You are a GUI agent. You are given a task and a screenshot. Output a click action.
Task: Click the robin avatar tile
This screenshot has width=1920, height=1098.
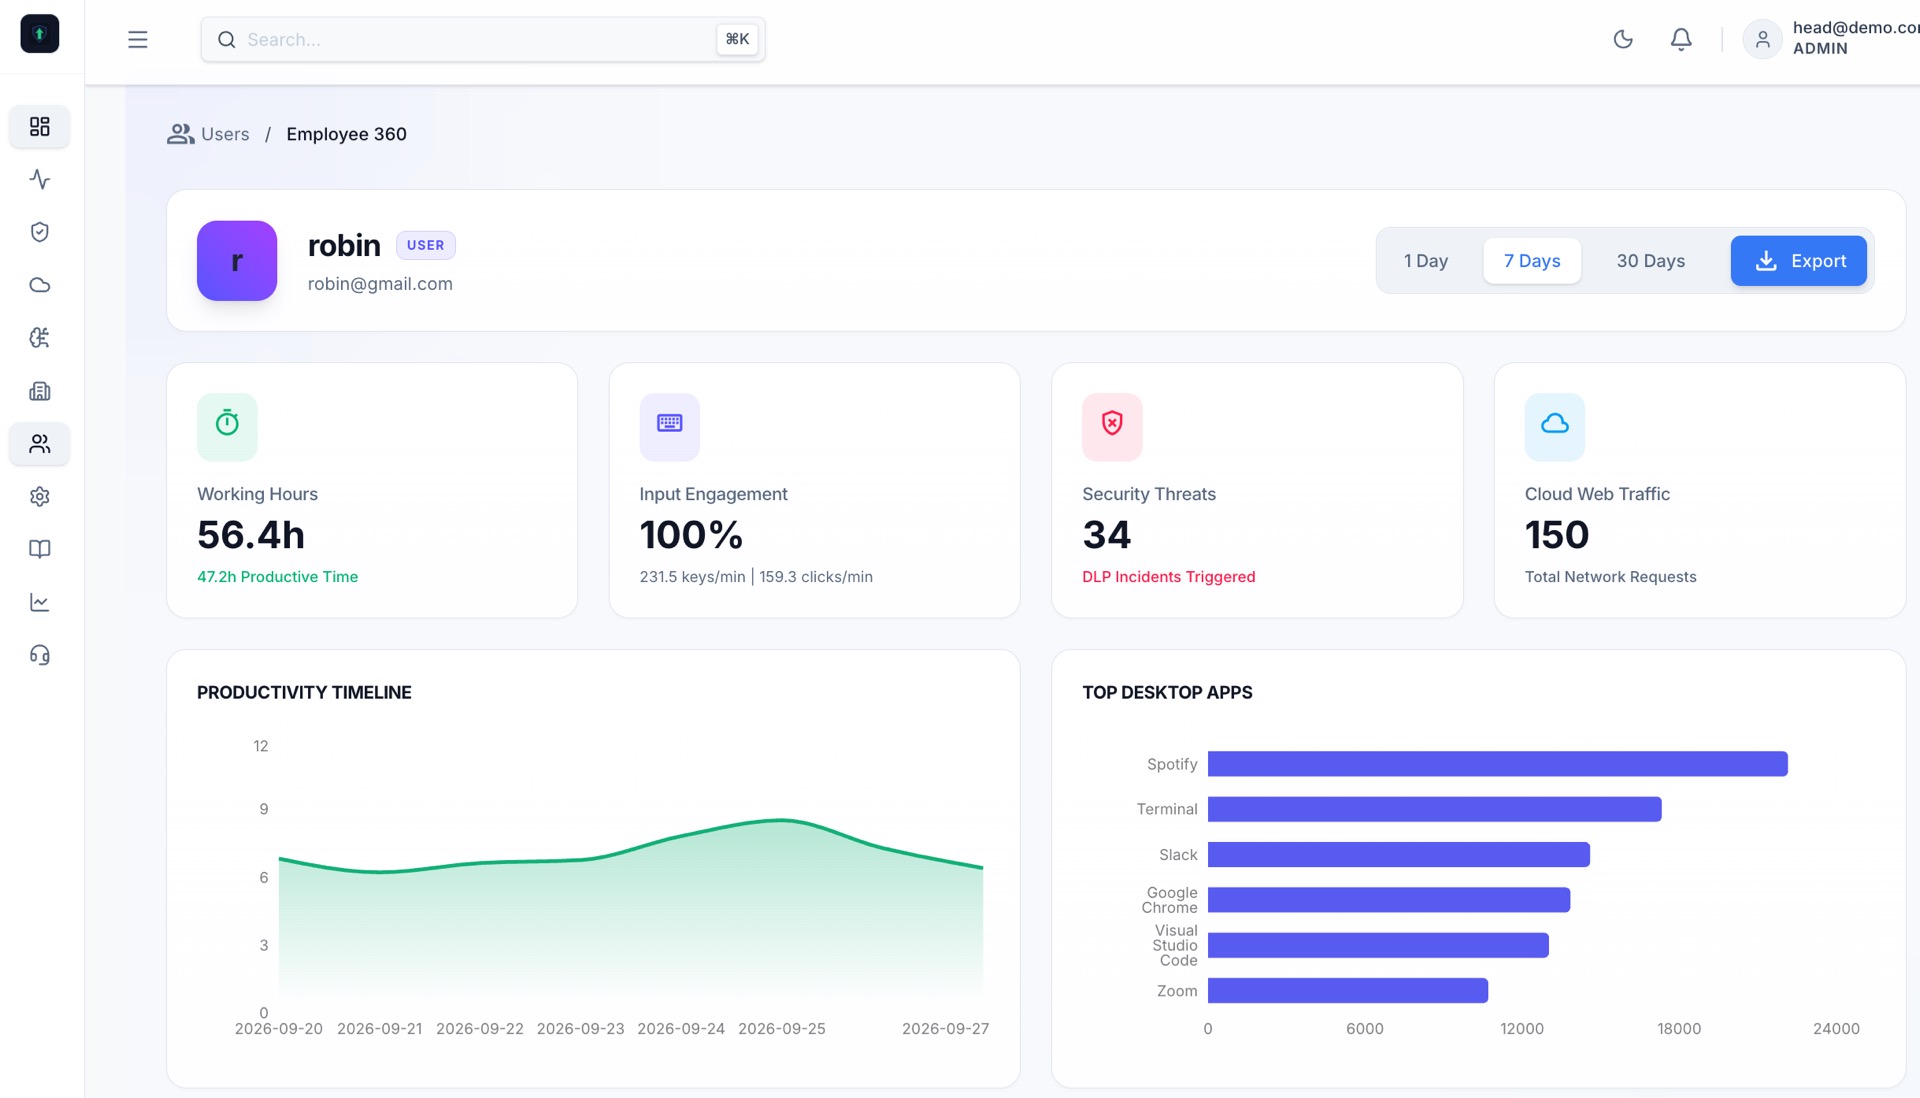coord(237,261)
